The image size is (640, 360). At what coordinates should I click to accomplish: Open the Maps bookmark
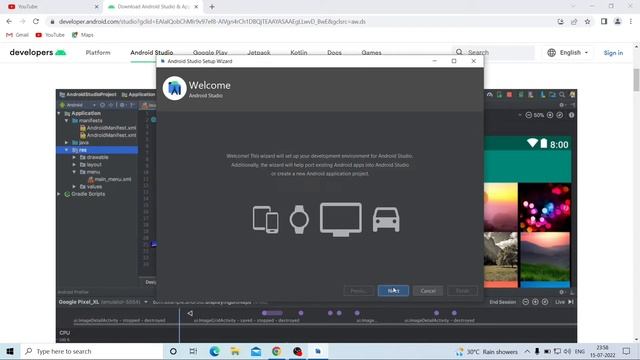[x=82, y=35]
